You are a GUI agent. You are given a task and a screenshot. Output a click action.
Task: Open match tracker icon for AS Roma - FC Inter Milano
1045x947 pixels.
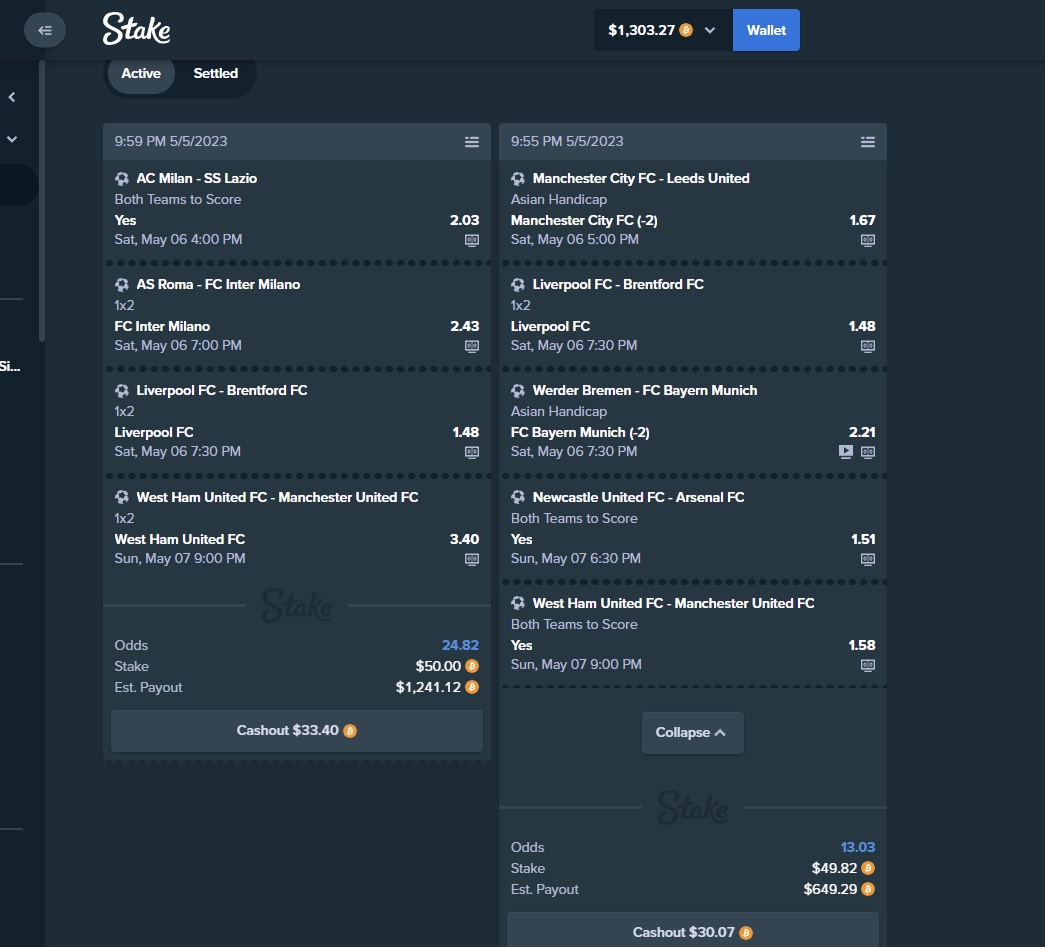[x=472, y=346]
